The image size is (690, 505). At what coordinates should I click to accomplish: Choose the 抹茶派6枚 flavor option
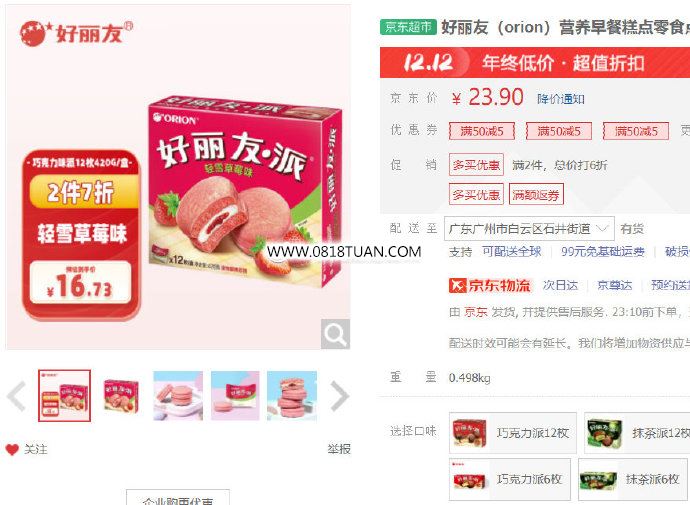tap(634, 479)
